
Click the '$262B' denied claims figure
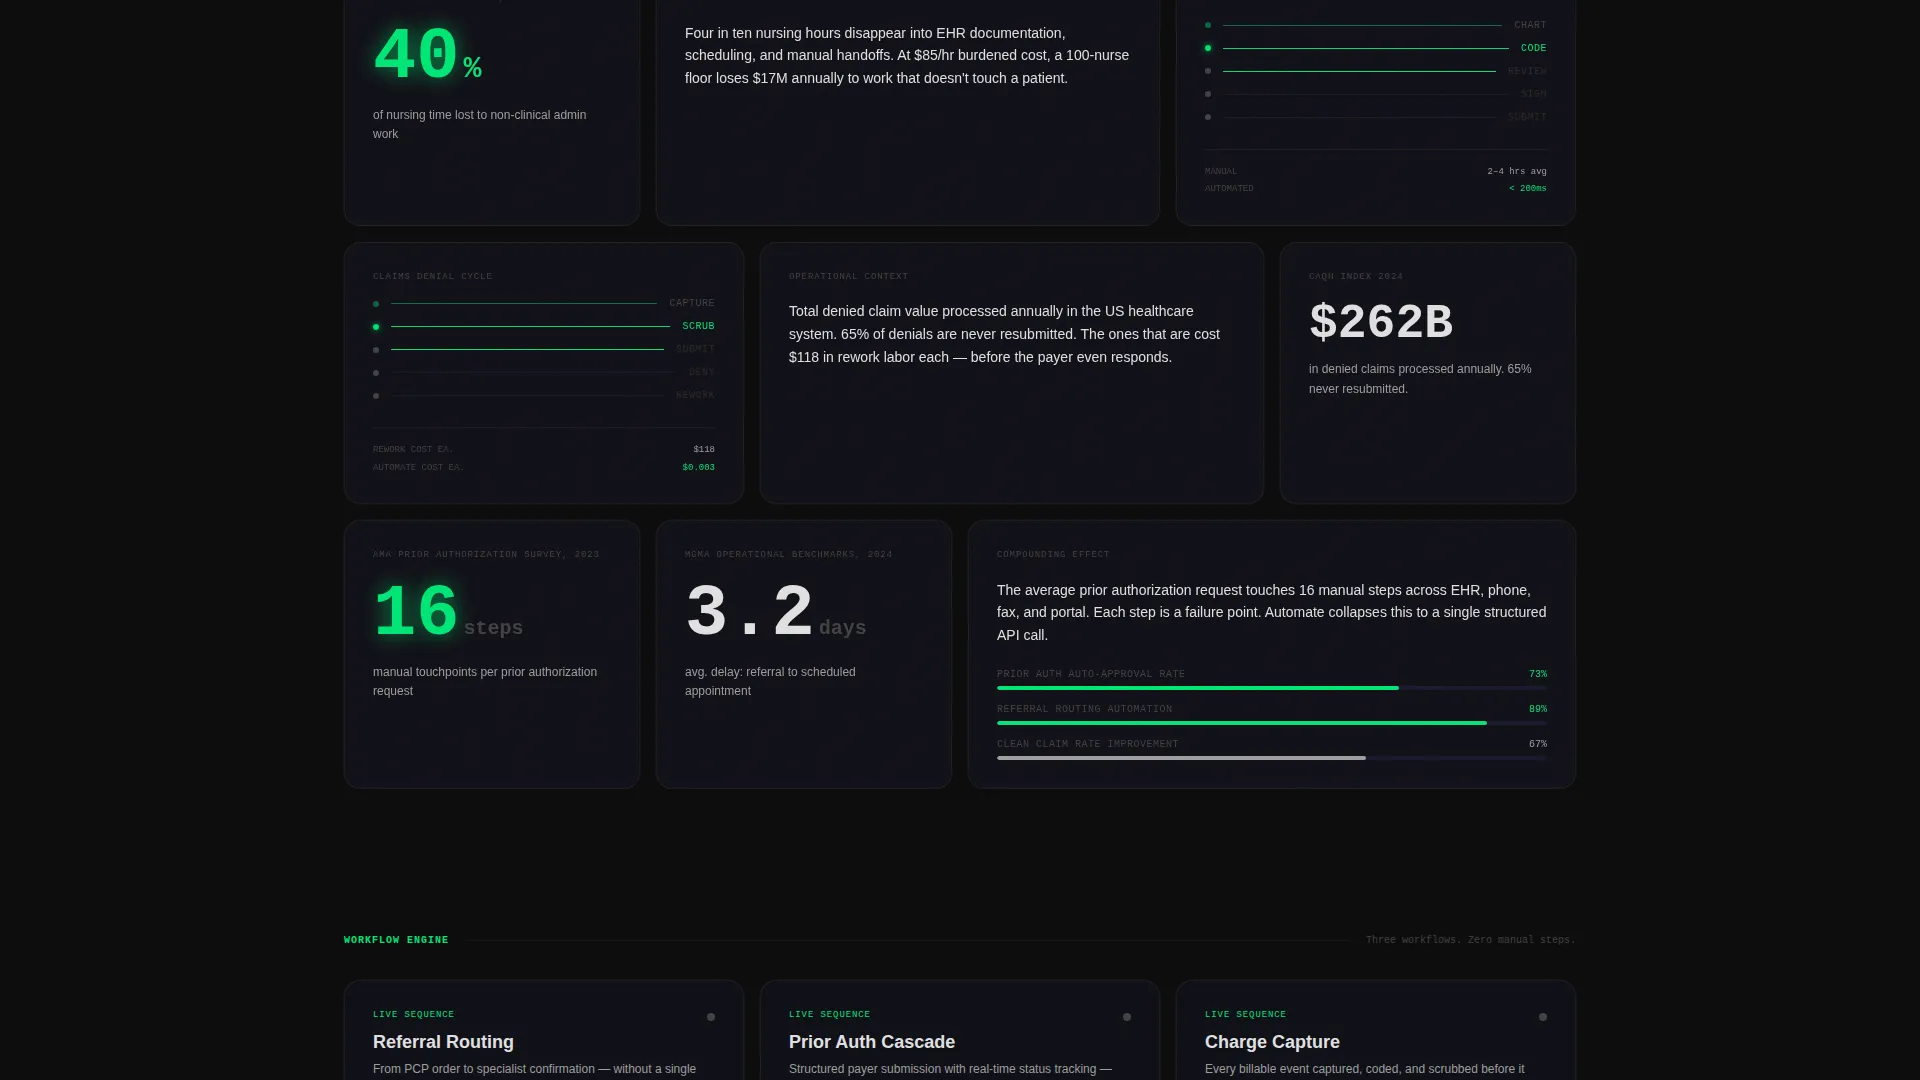tap(1381, 322)
